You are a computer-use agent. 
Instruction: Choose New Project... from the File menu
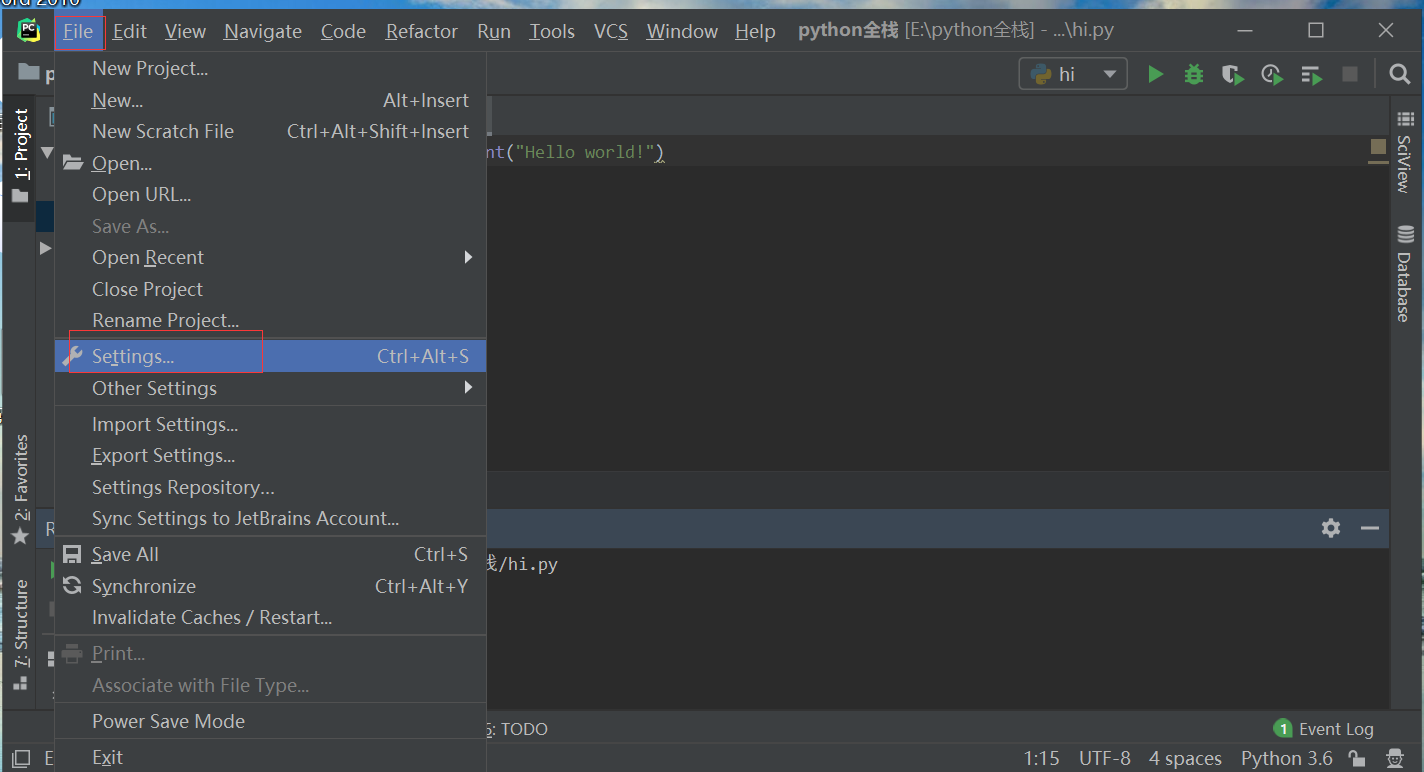coord(270,68)
